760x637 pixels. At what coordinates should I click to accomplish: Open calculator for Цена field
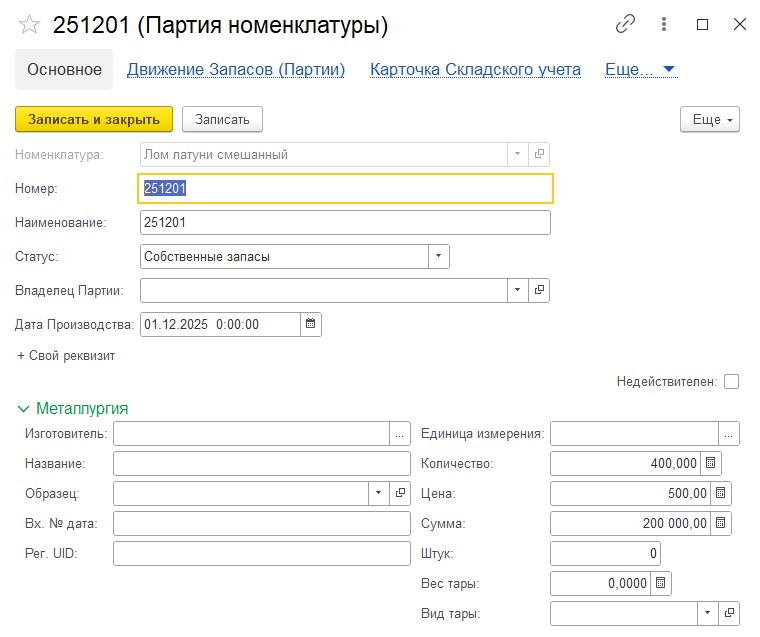[x=721, y=493]
